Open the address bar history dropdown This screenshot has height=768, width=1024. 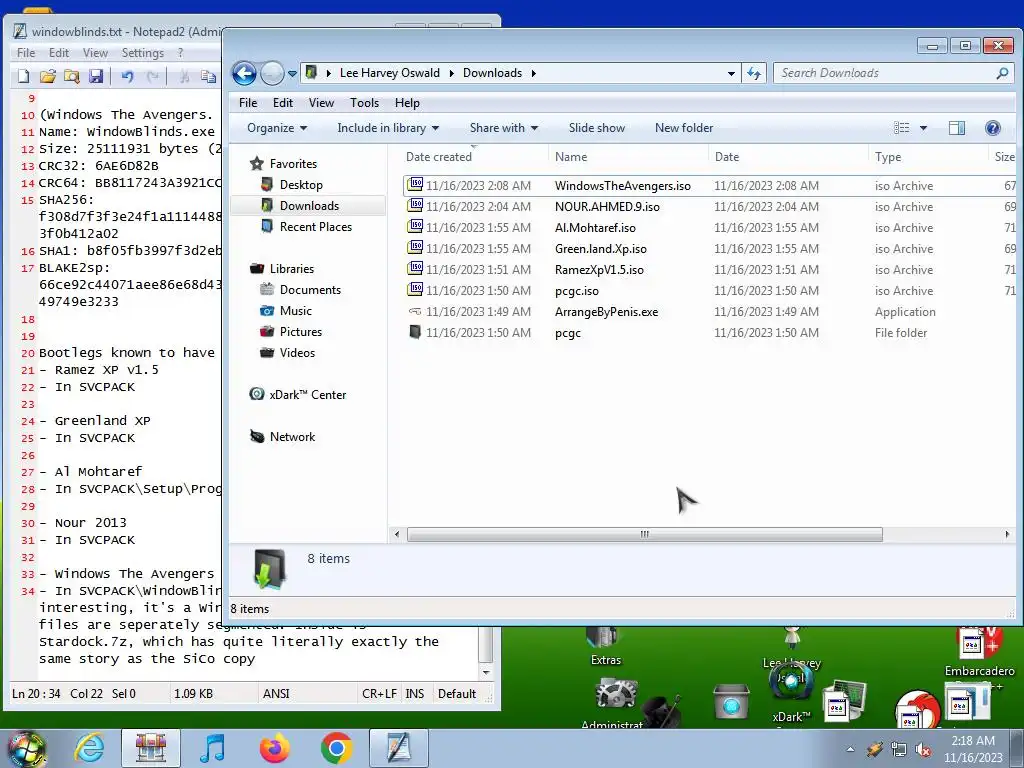pyautogui.click(x=731, y=73)
